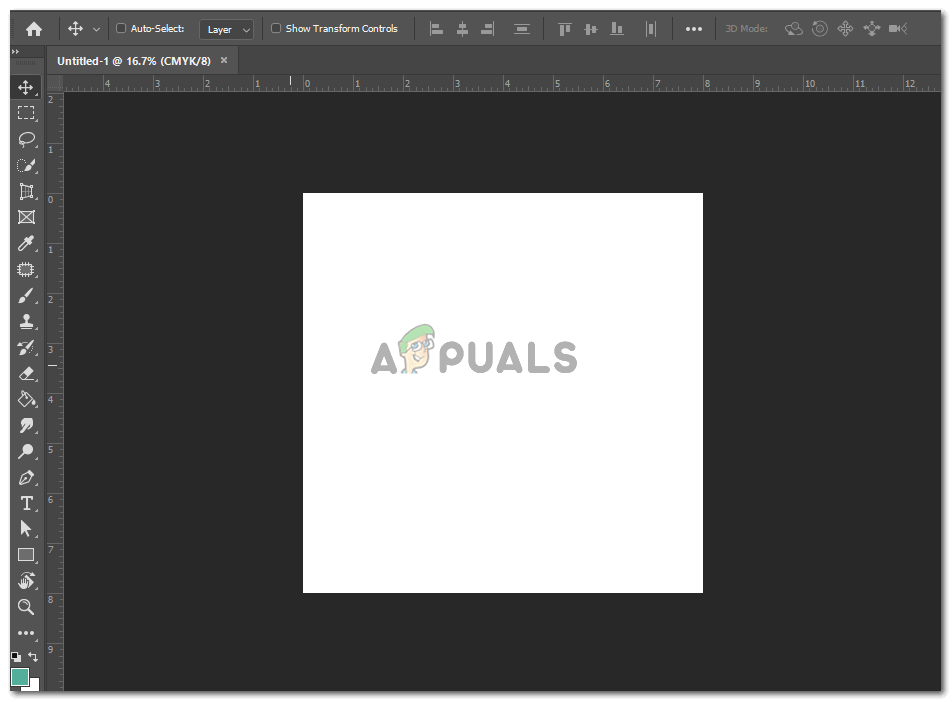Enable the Auto-Select checkbox
The image size is (952, 702).
click(x=121, y=29)
